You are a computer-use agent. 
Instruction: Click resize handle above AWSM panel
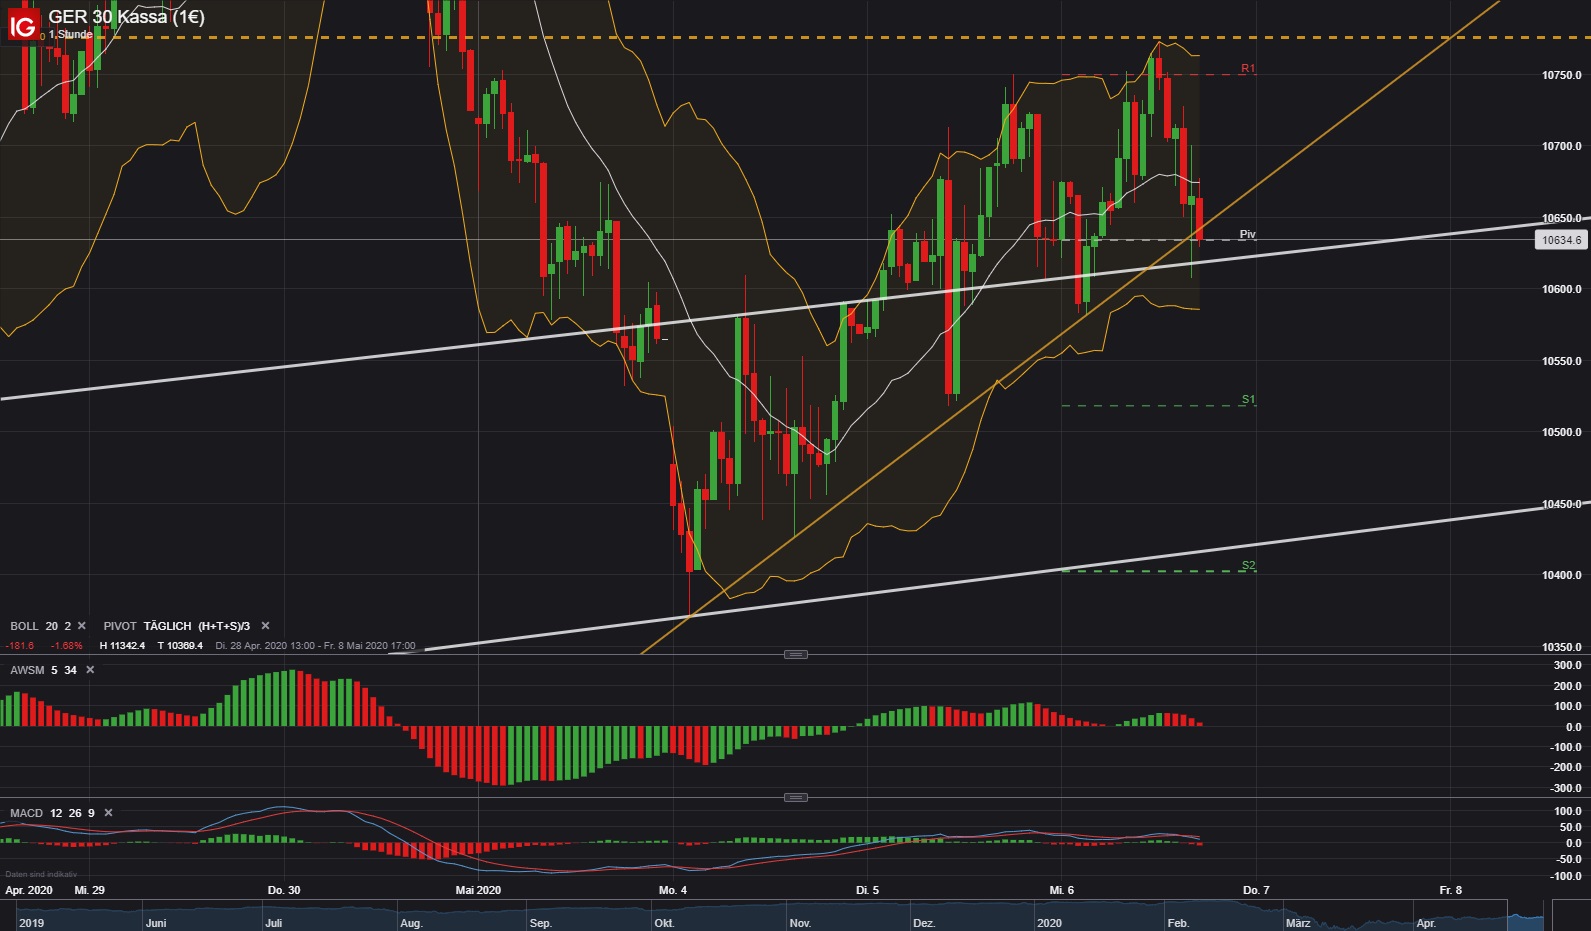796,654
